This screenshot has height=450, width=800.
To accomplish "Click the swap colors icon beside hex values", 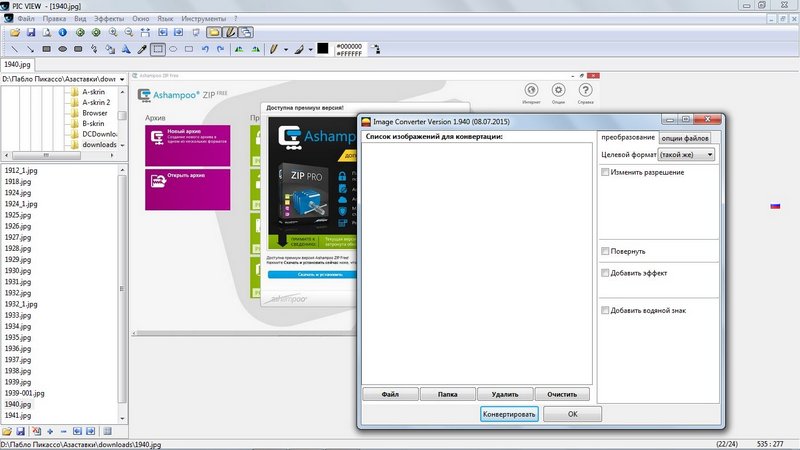I will coord(375,49).
